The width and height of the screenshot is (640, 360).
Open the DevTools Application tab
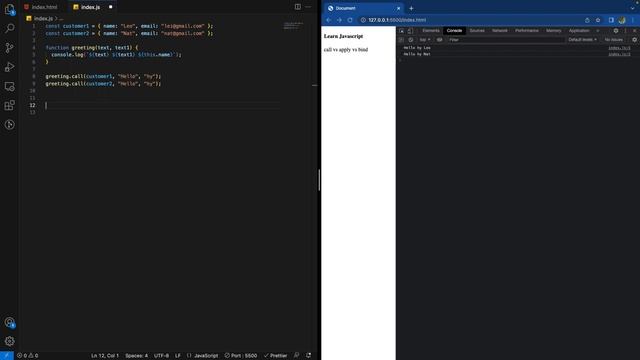(579, 31)
